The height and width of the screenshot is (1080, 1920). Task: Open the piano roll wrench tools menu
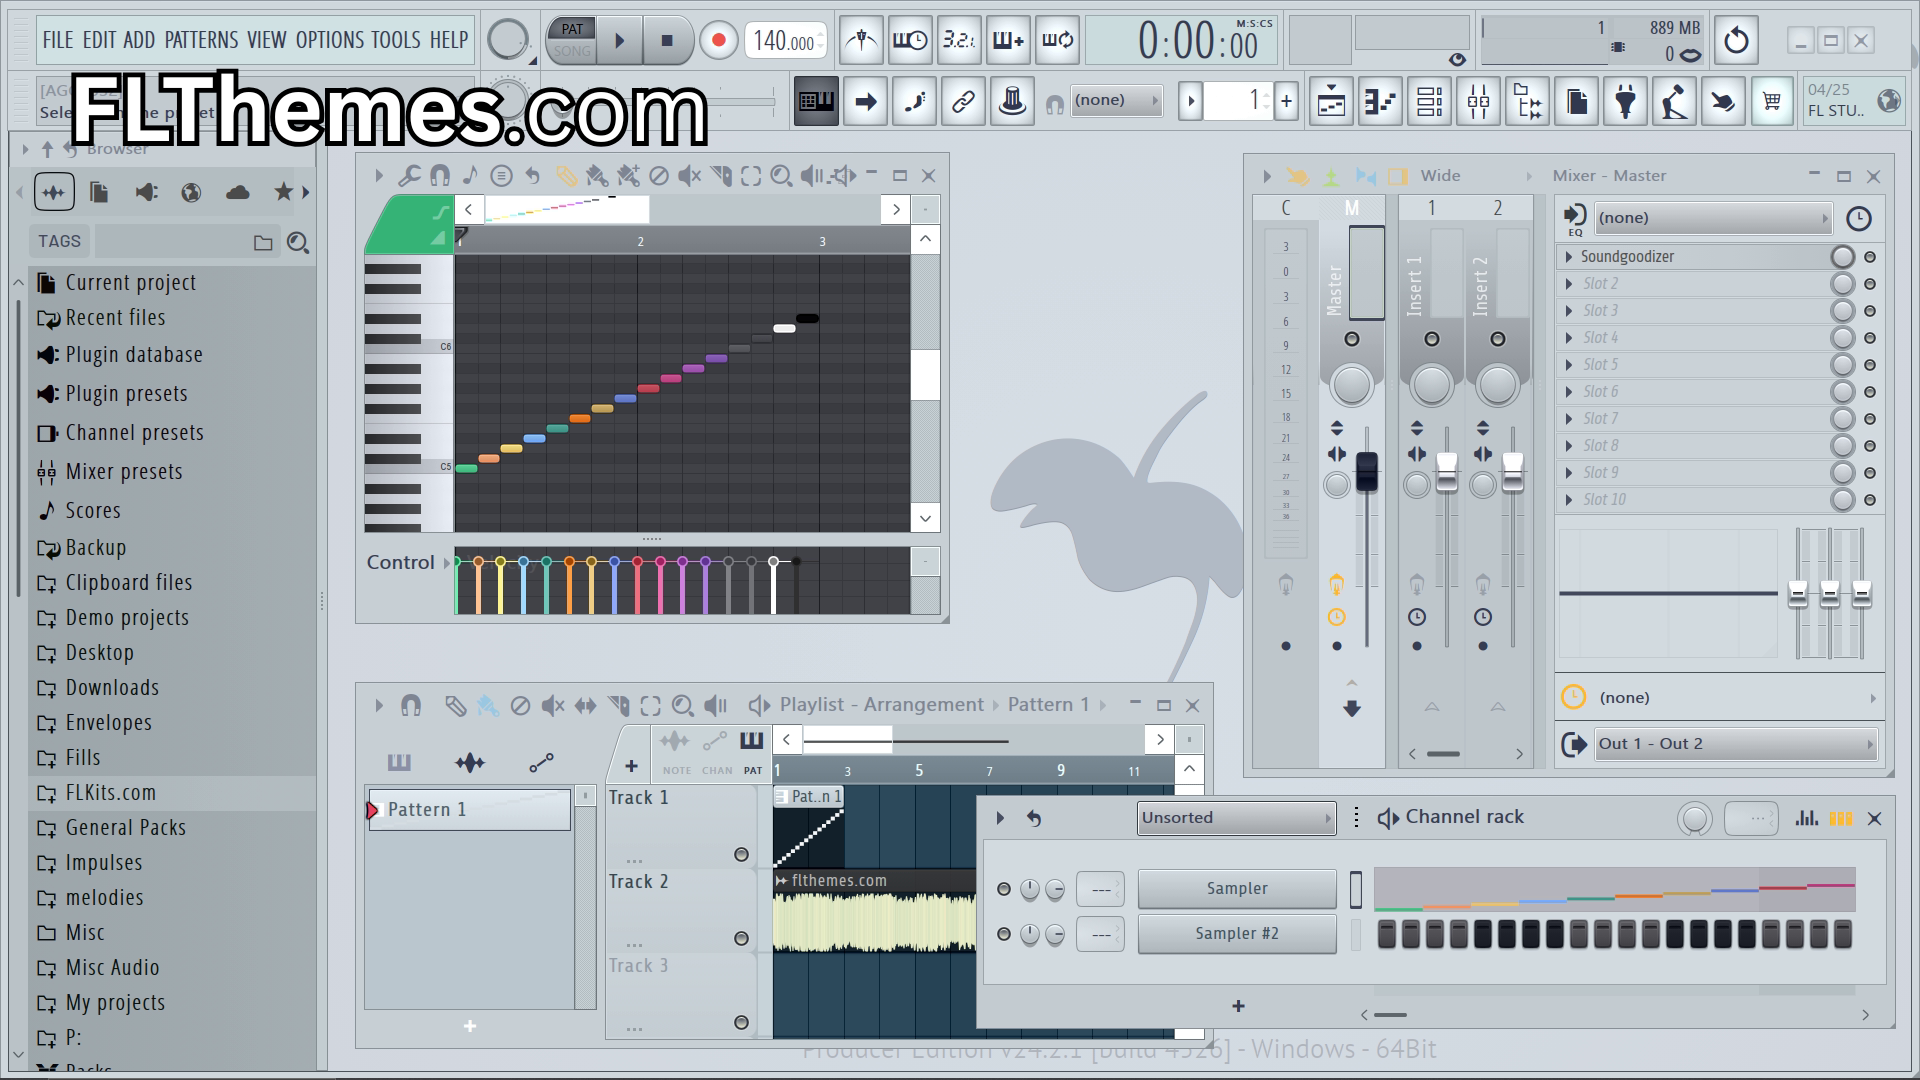(x=409, y=177)
